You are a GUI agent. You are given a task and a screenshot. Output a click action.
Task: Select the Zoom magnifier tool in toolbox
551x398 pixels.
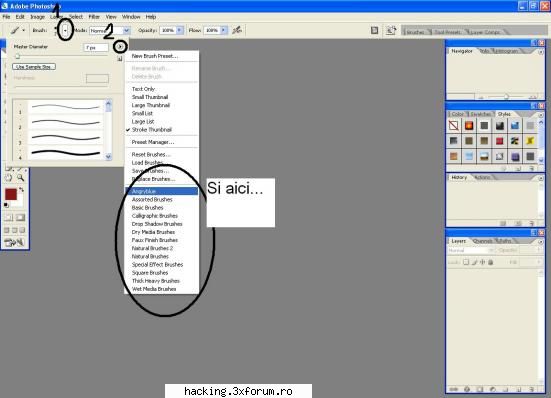tap(21, 178)
